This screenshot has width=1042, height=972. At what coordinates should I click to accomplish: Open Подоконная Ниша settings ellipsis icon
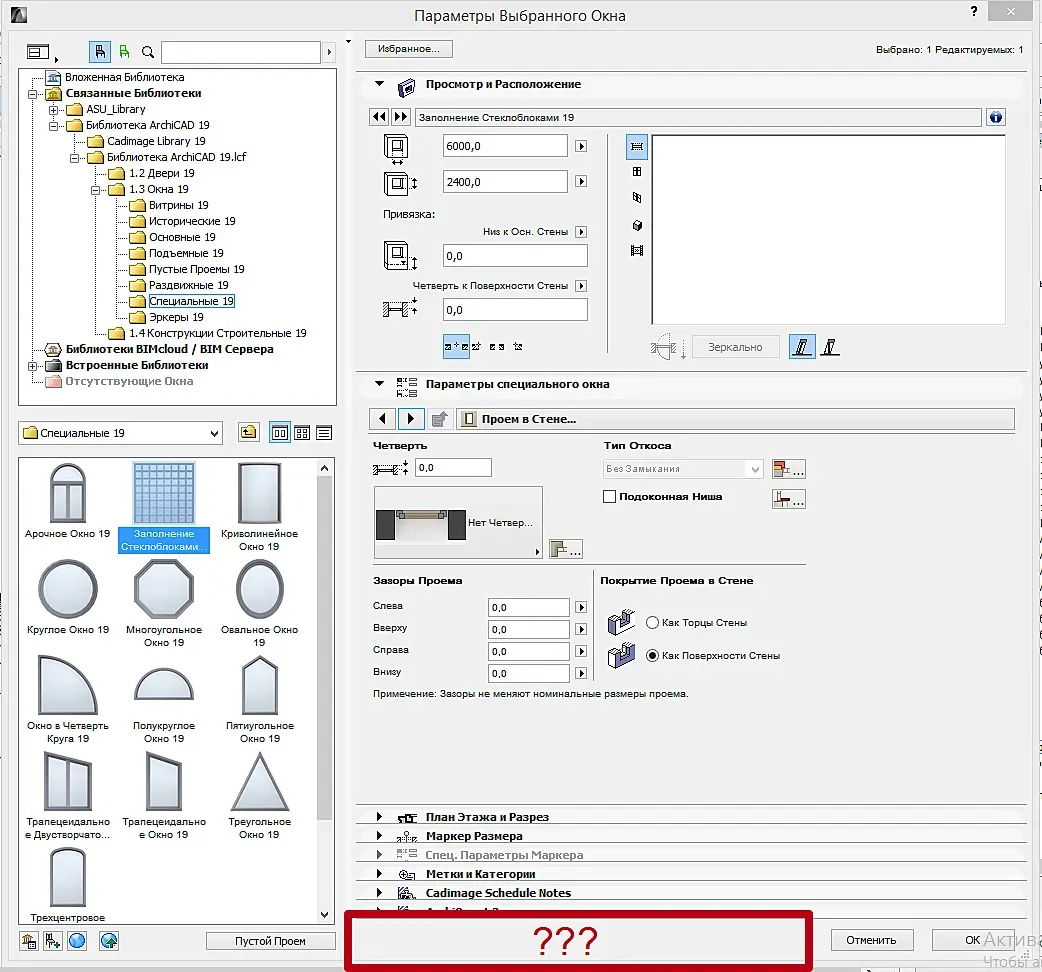789,498
